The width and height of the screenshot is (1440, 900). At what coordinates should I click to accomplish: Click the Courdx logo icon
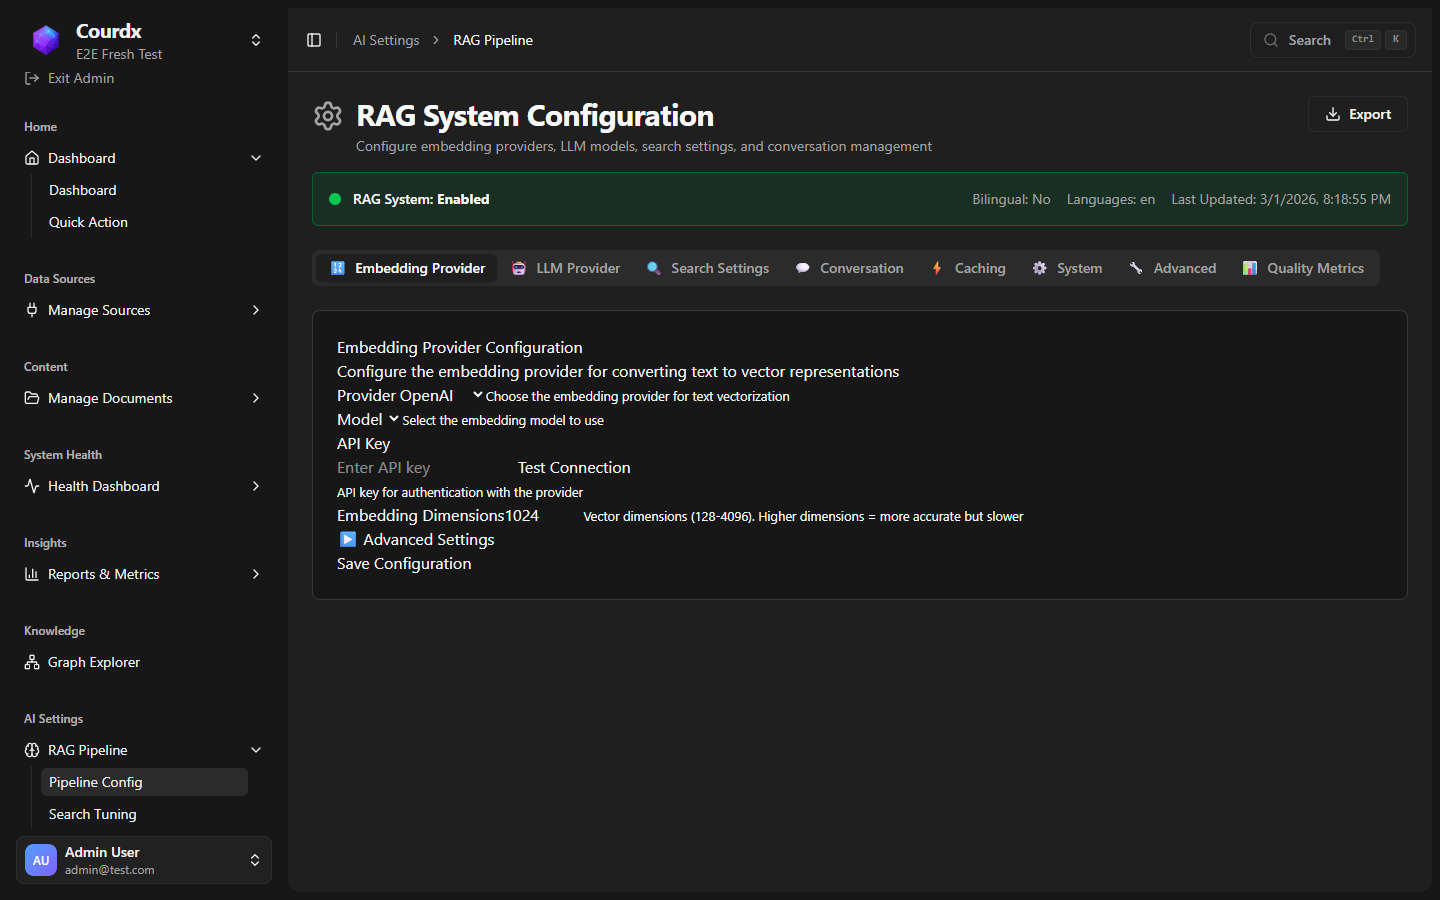coord(46,41)
